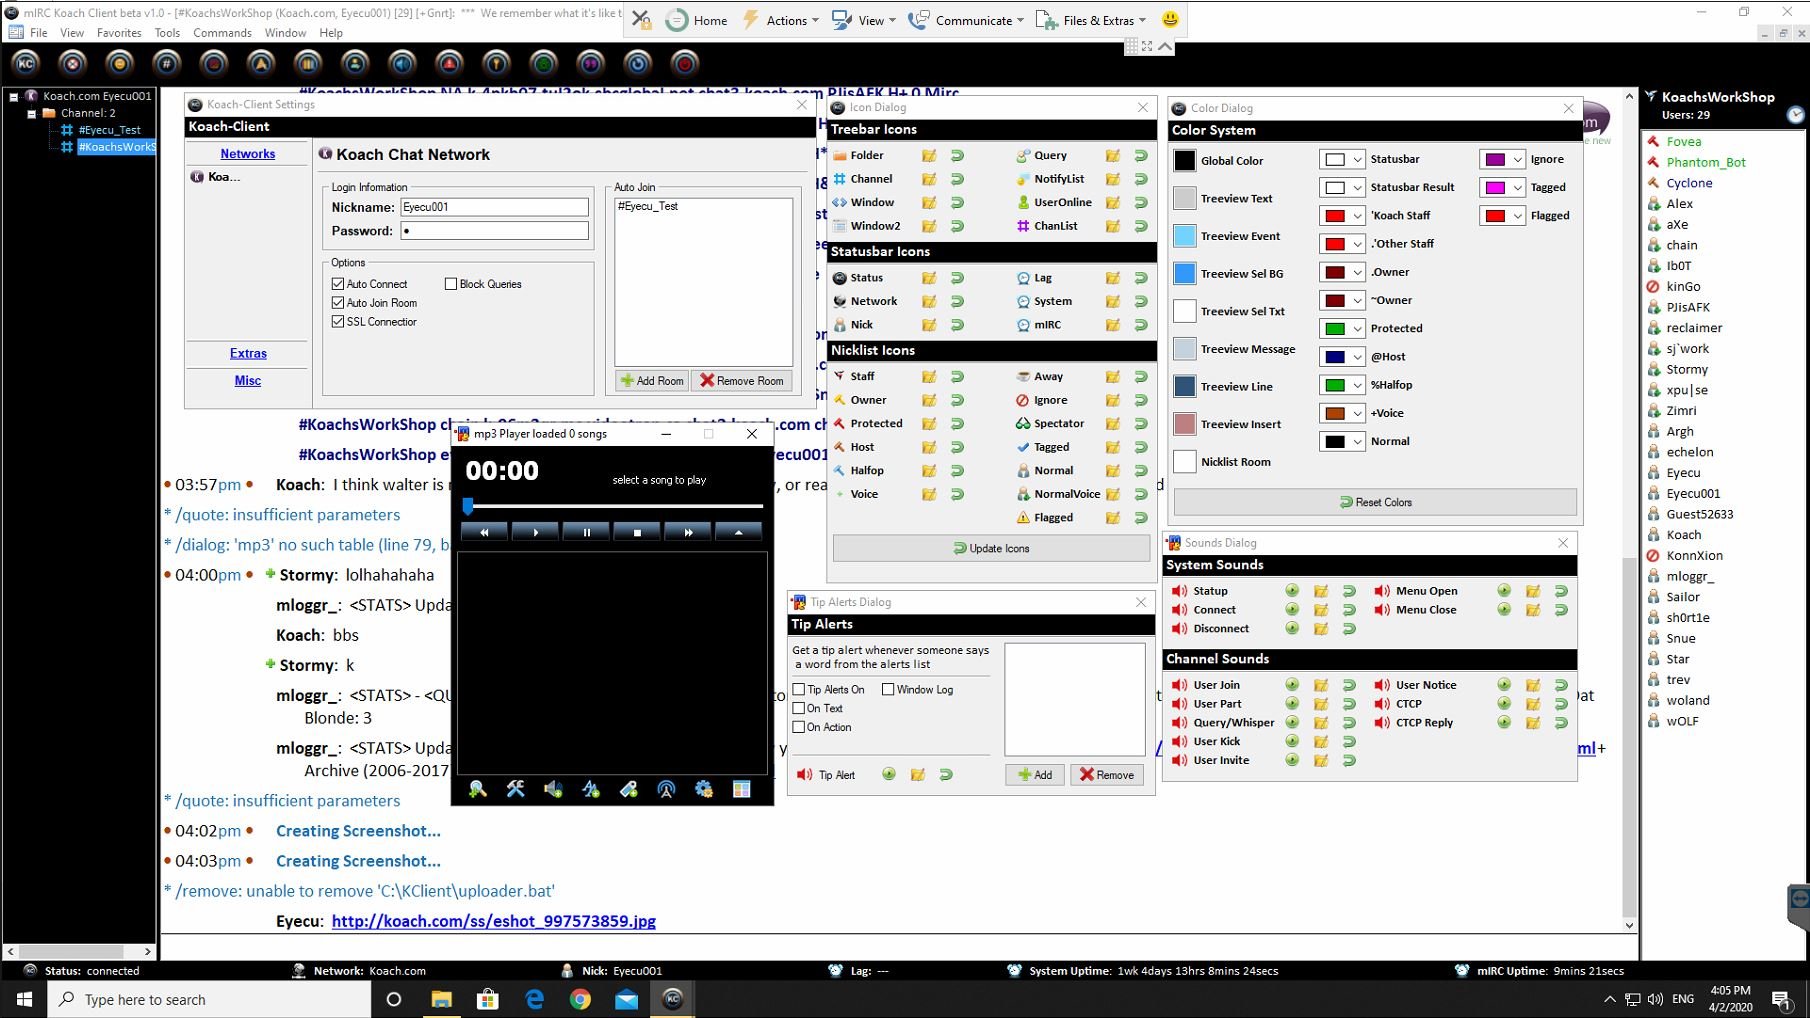Toggle the Auto Join Room checkbox
Screen dimensions: 1810x1018
pos(338,303)
